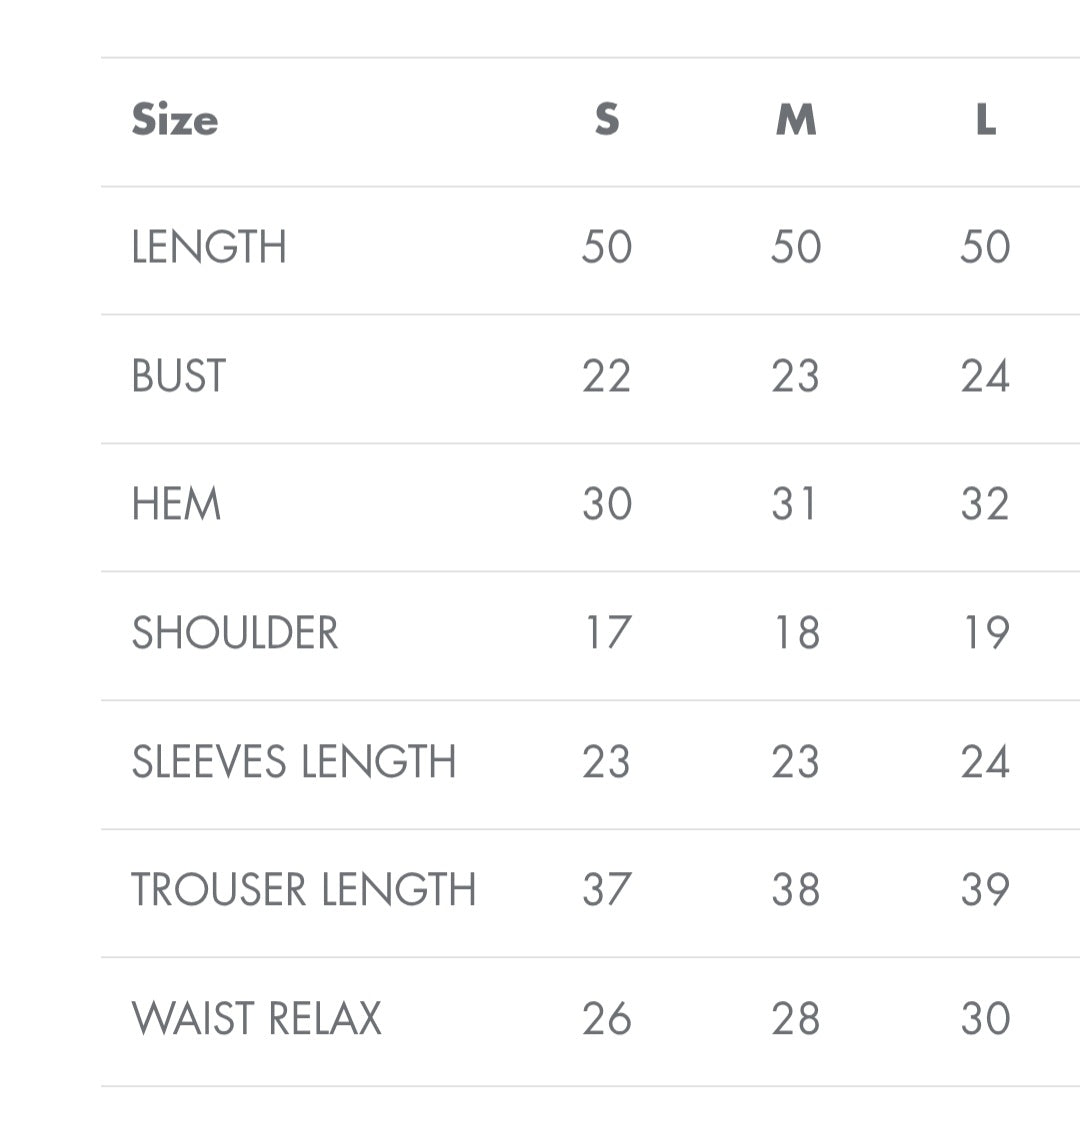
Task: Click the trouser length value for size S
Action: pos(607,890)
